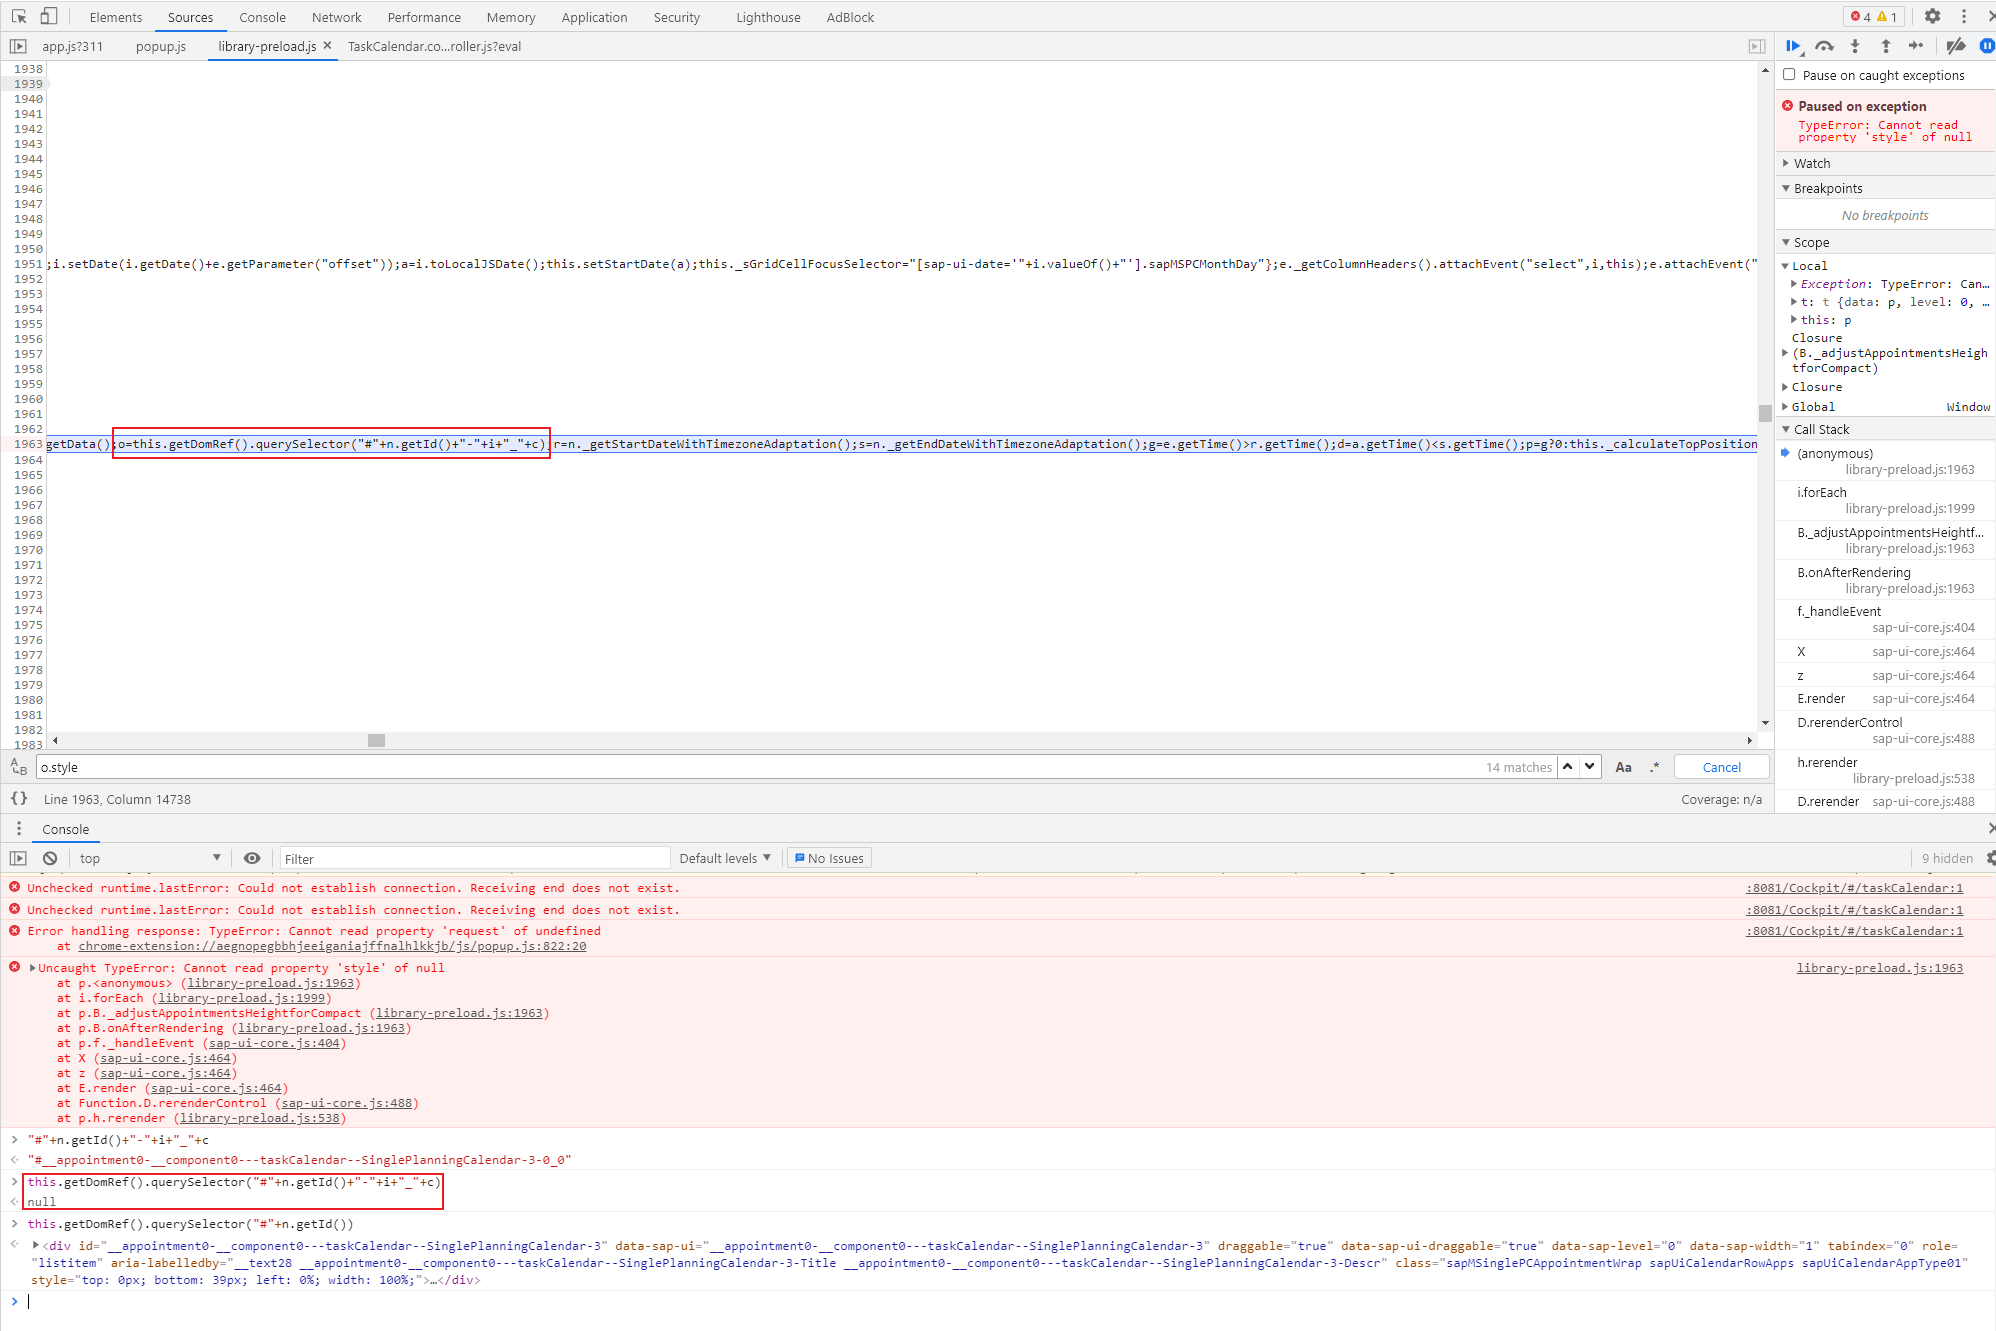Resume script execution in the debugger

(1793, 46)
